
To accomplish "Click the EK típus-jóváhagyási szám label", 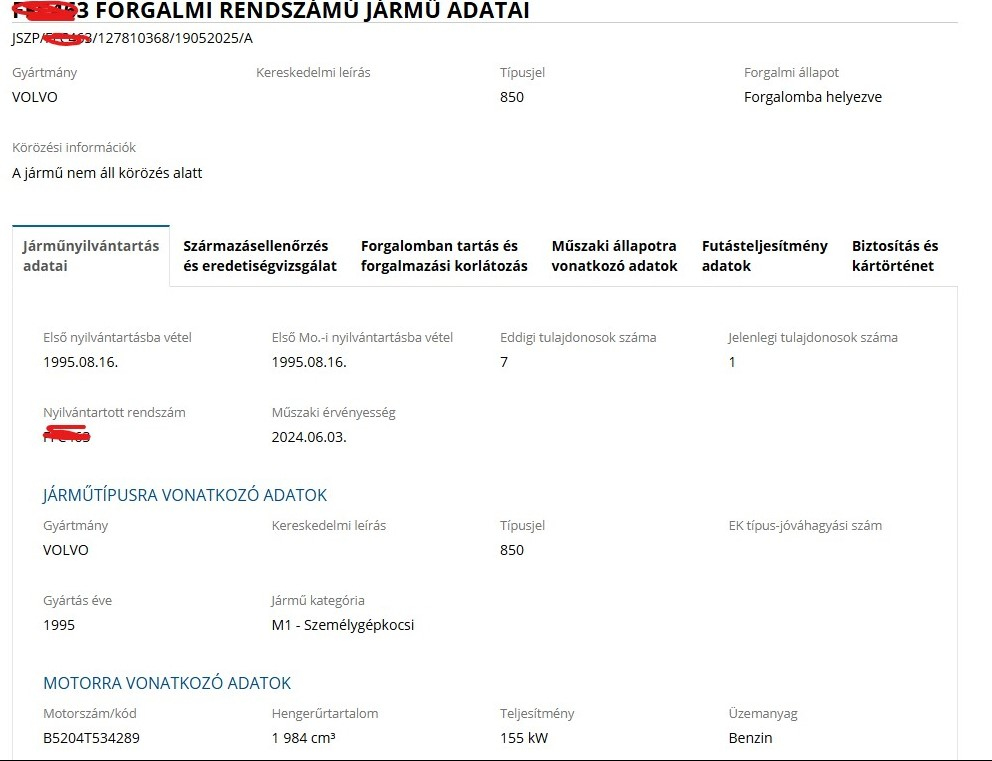I will click(x=805, y=525).
